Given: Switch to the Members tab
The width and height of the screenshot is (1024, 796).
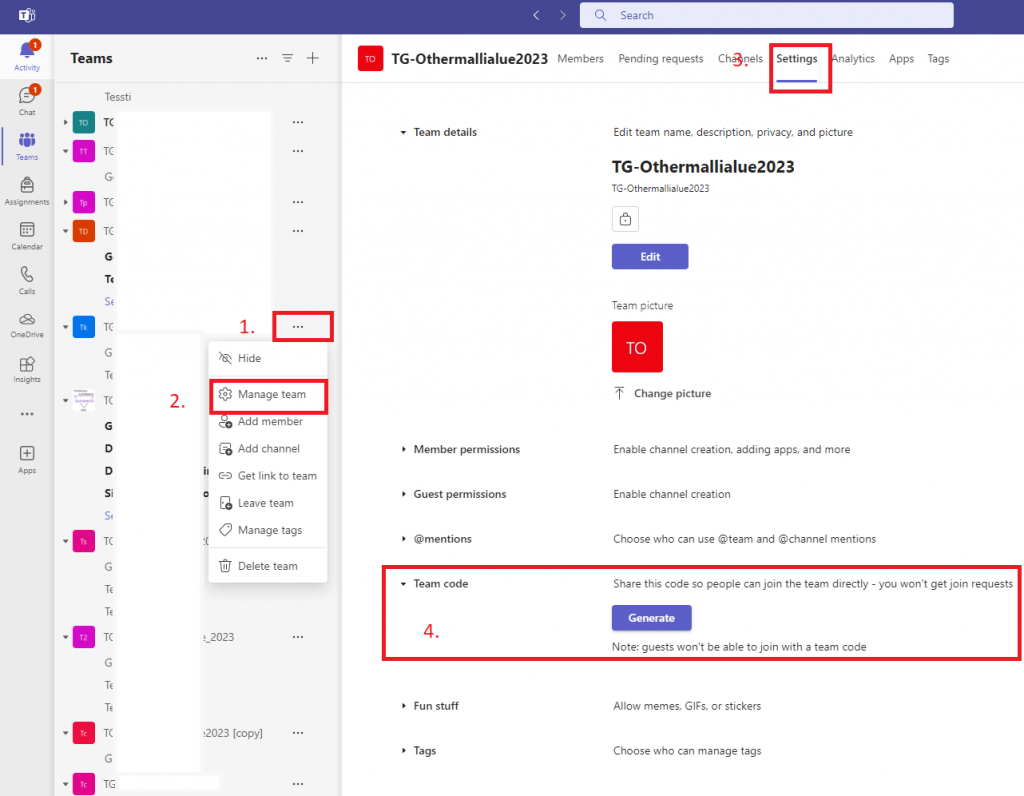Looking at the screenshot, I should (x=580, y=59).
